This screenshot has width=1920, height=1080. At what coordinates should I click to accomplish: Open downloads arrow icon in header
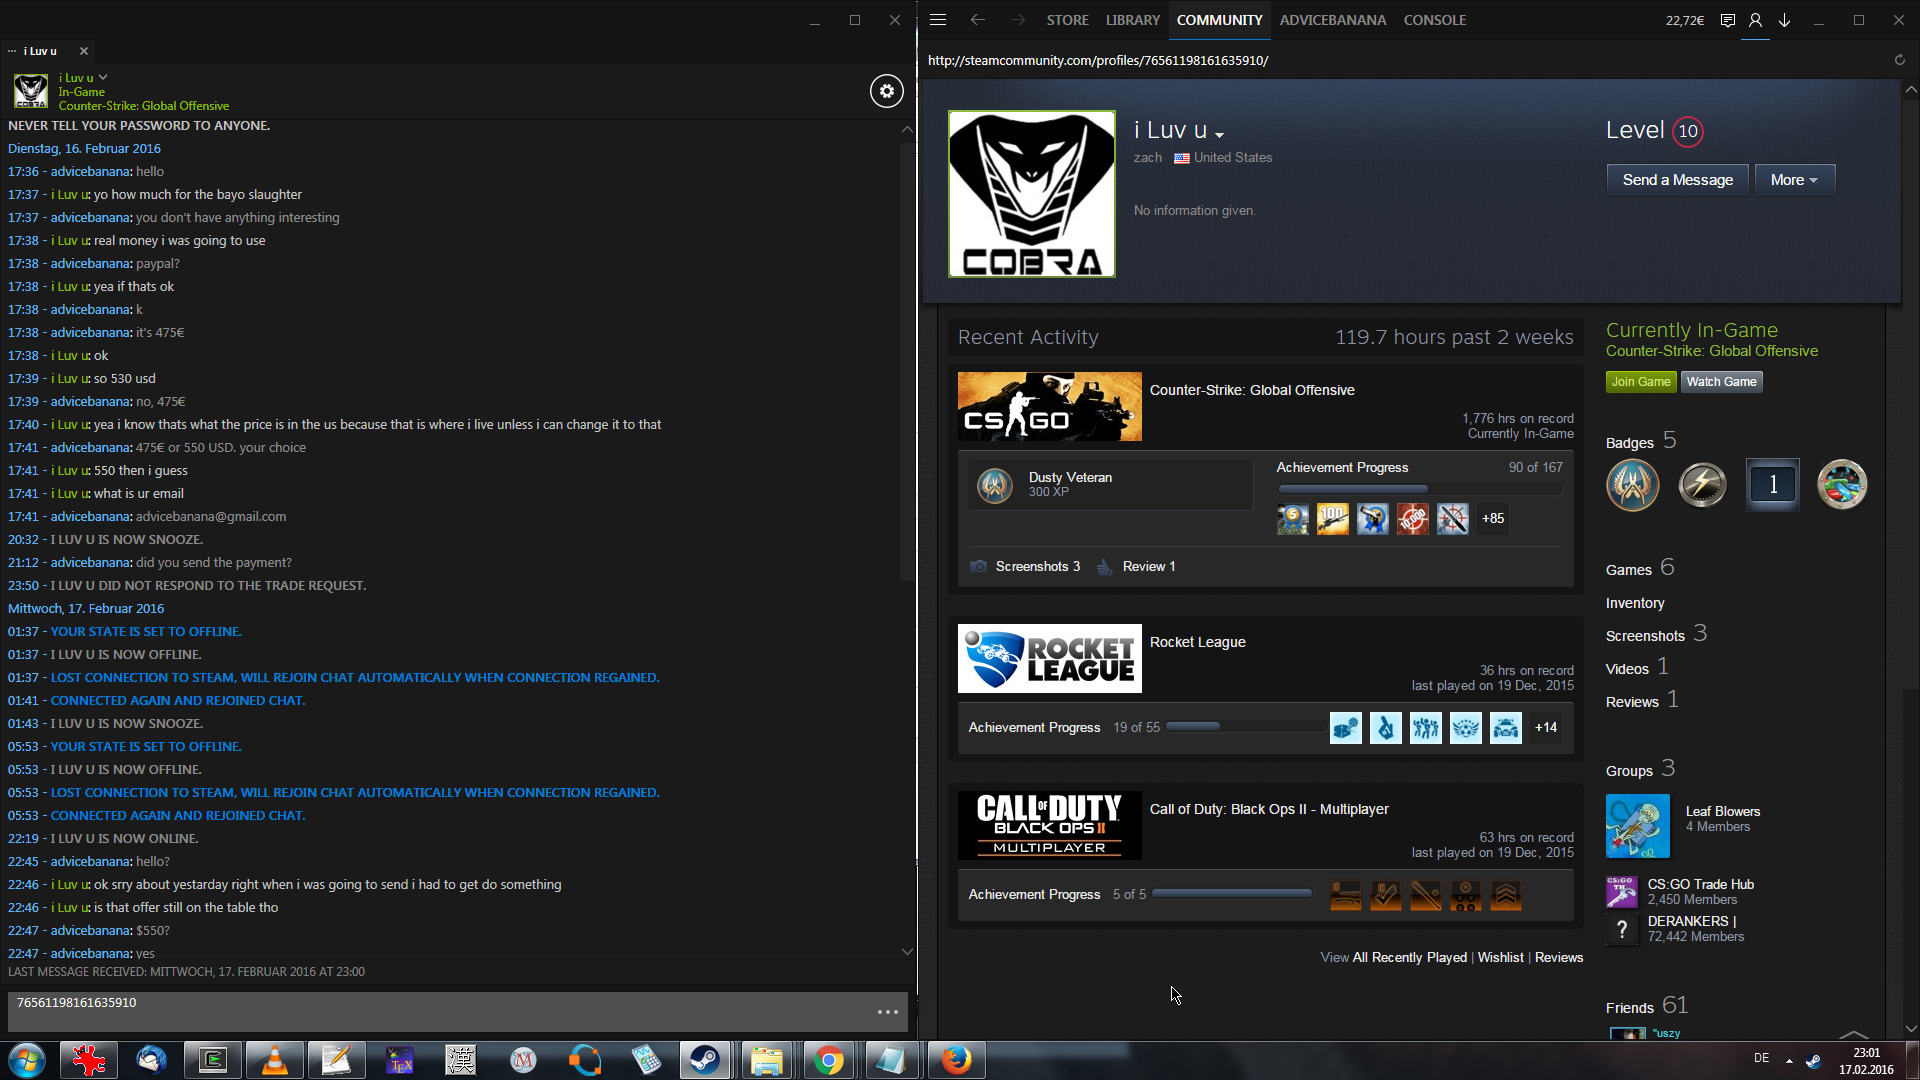click(1784, 20)
